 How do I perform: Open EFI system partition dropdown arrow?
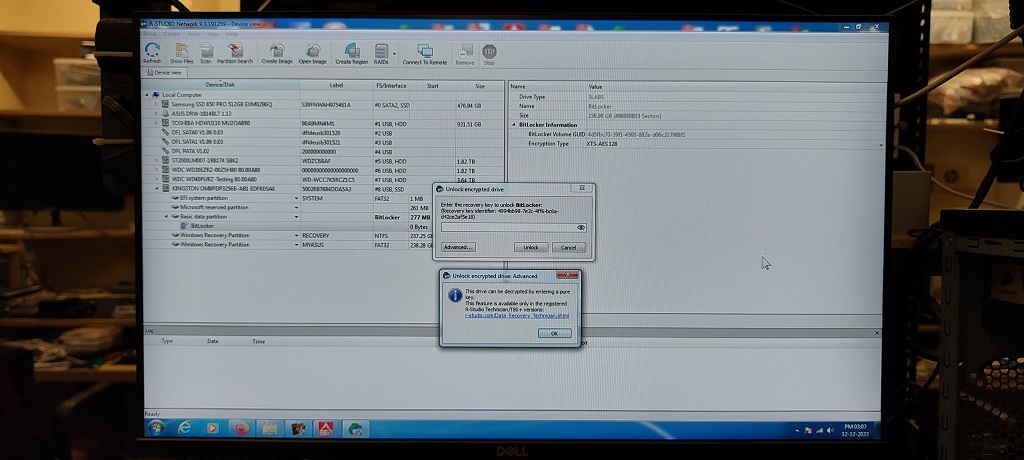tap(296, 198)
